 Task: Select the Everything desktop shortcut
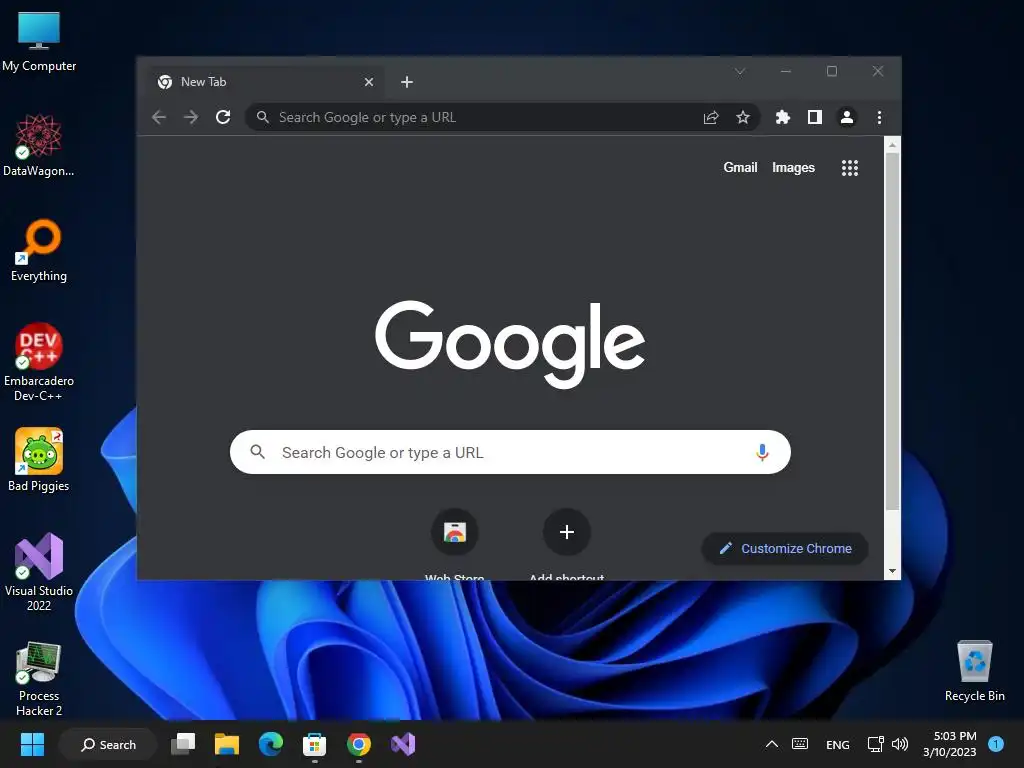(x=39, y=251)
